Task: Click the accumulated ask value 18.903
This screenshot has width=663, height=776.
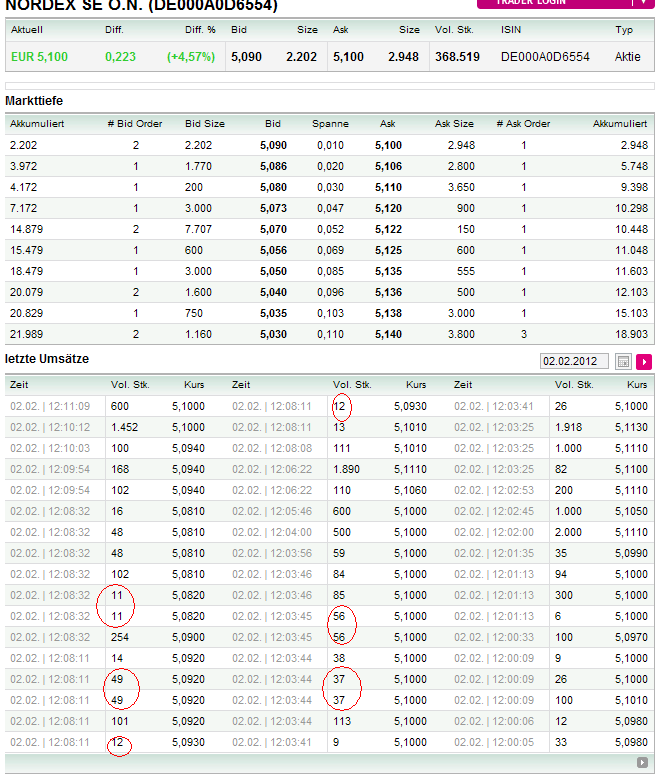Action: [631, 335]
